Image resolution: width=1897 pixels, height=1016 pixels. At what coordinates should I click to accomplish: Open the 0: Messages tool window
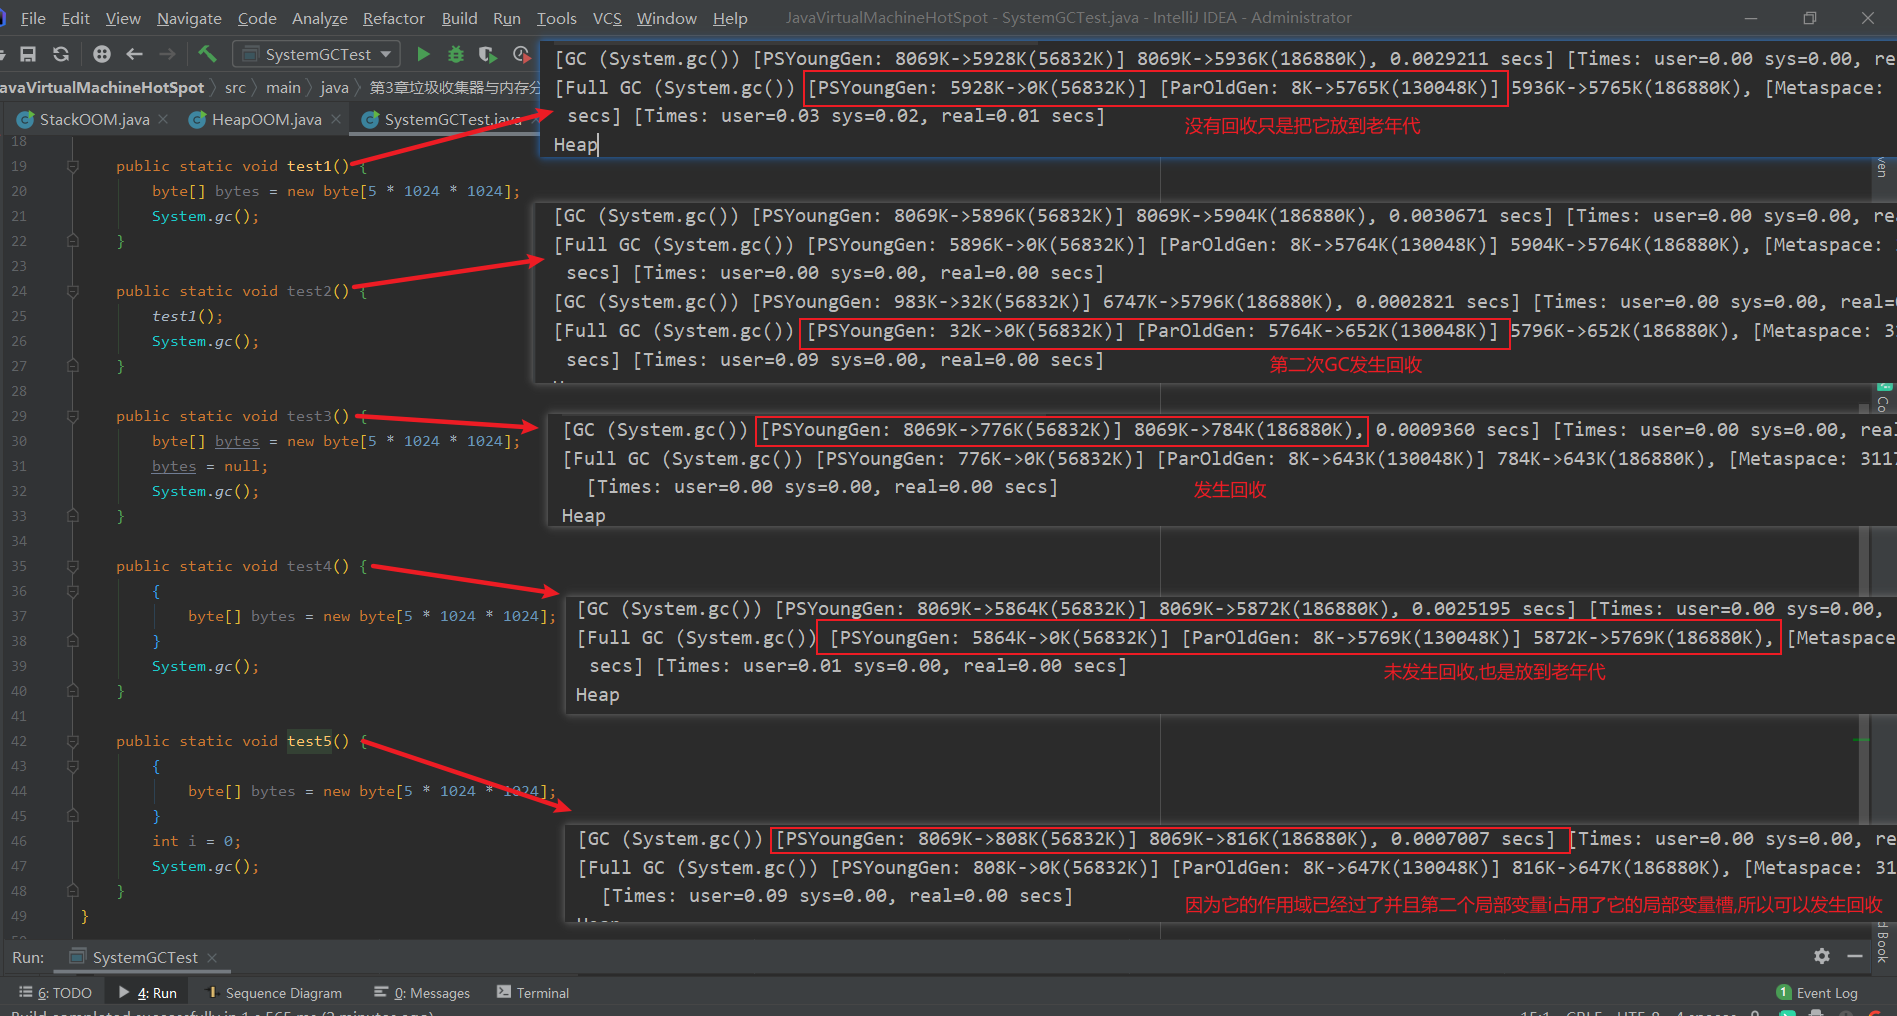421,992
